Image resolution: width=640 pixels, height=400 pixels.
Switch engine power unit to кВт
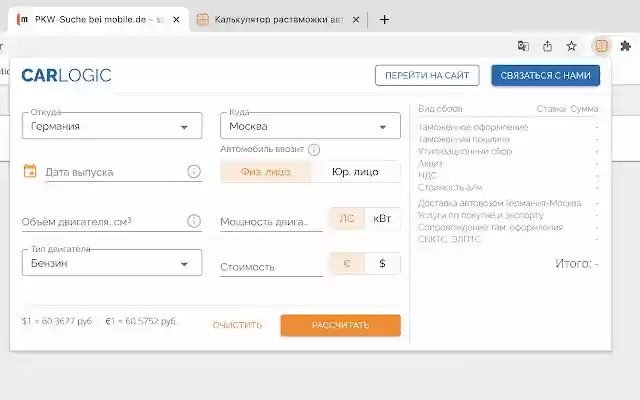click(382, 218)
